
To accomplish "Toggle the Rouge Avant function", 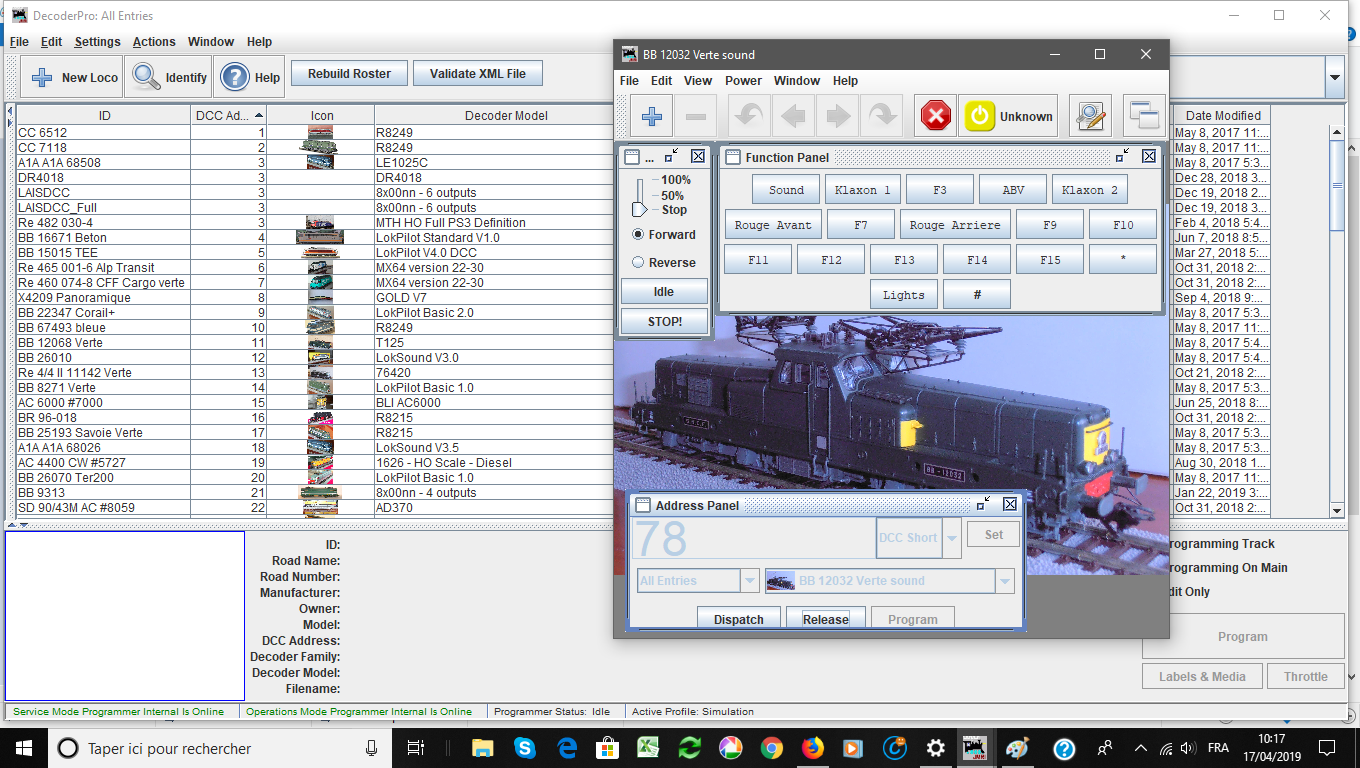I will (x=773, y=225).
